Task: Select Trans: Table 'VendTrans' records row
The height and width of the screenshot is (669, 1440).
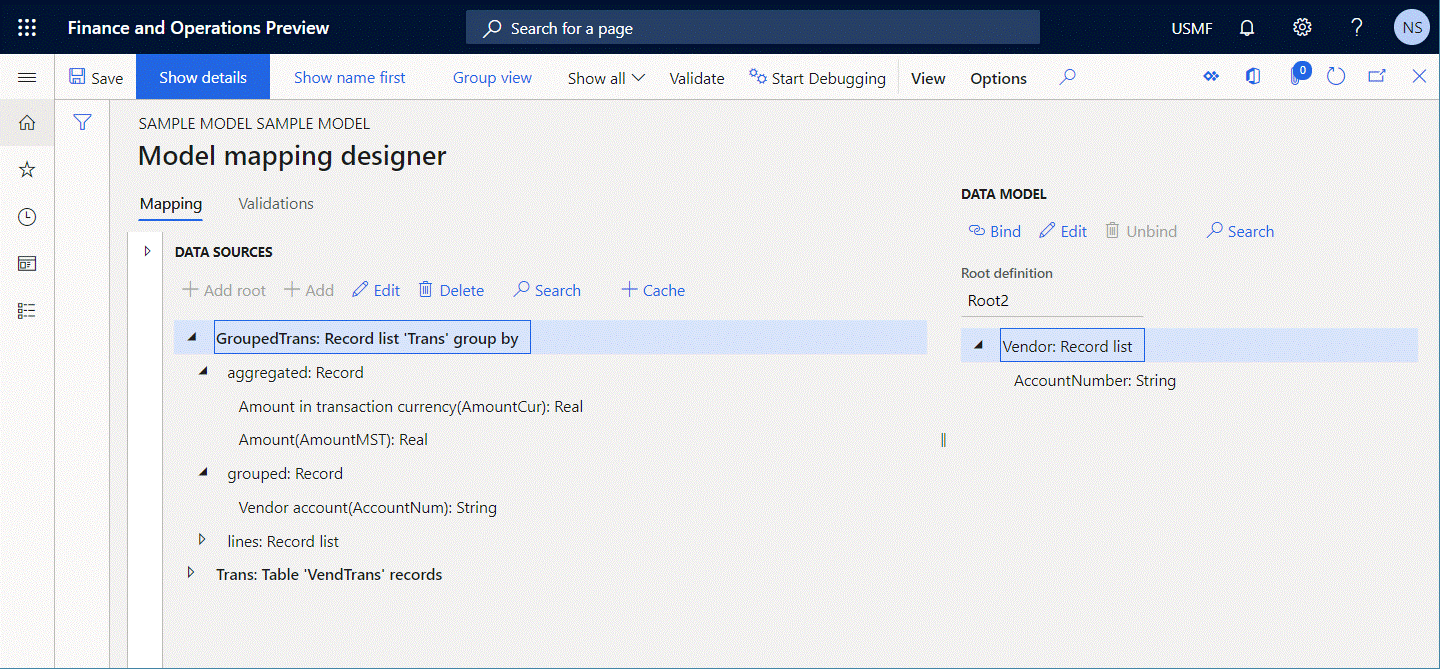Action: pyautogui.click(x=329, y=575)
